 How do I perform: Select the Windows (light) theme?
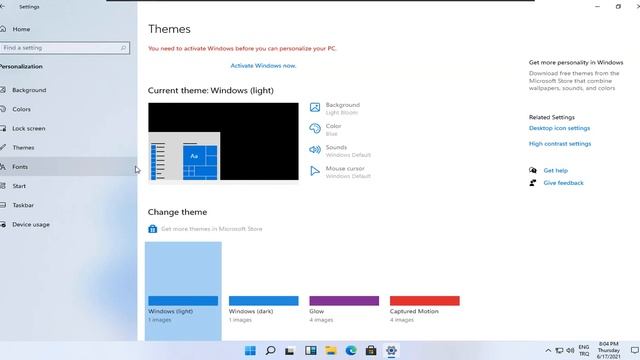tap(183, 291)
